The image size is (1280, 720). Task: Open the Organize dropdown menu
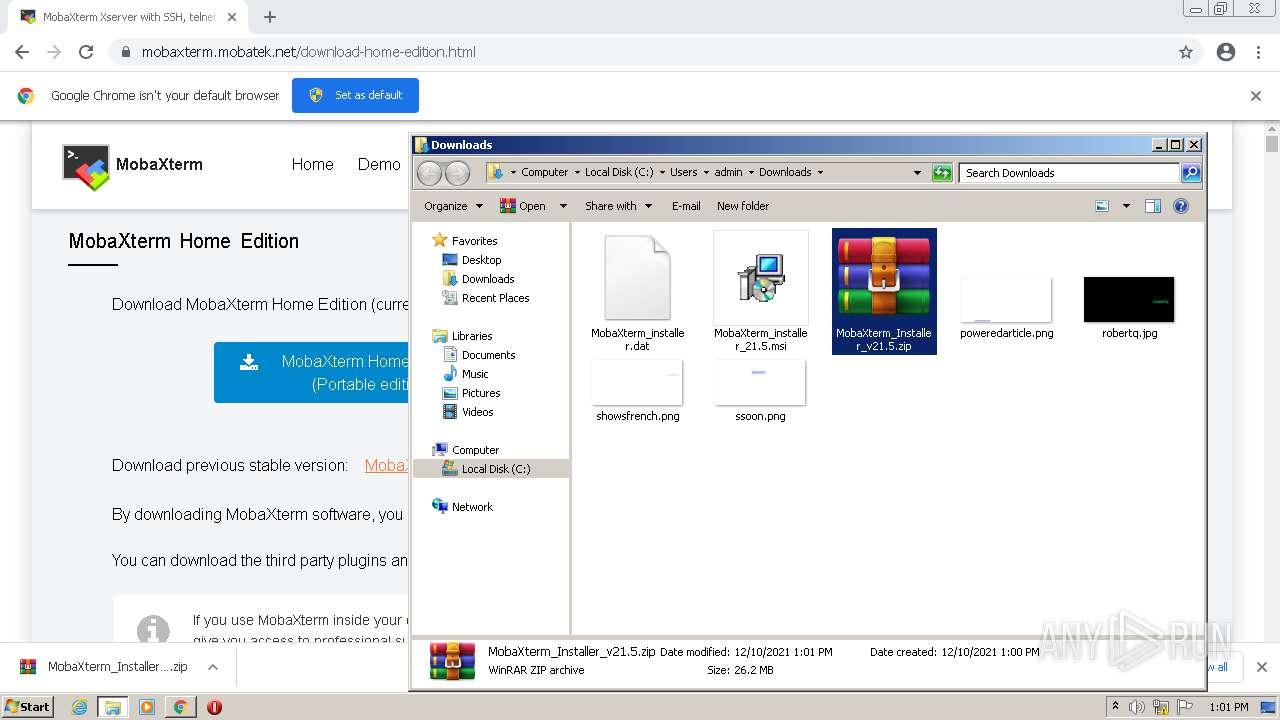[x=454, y=206]
